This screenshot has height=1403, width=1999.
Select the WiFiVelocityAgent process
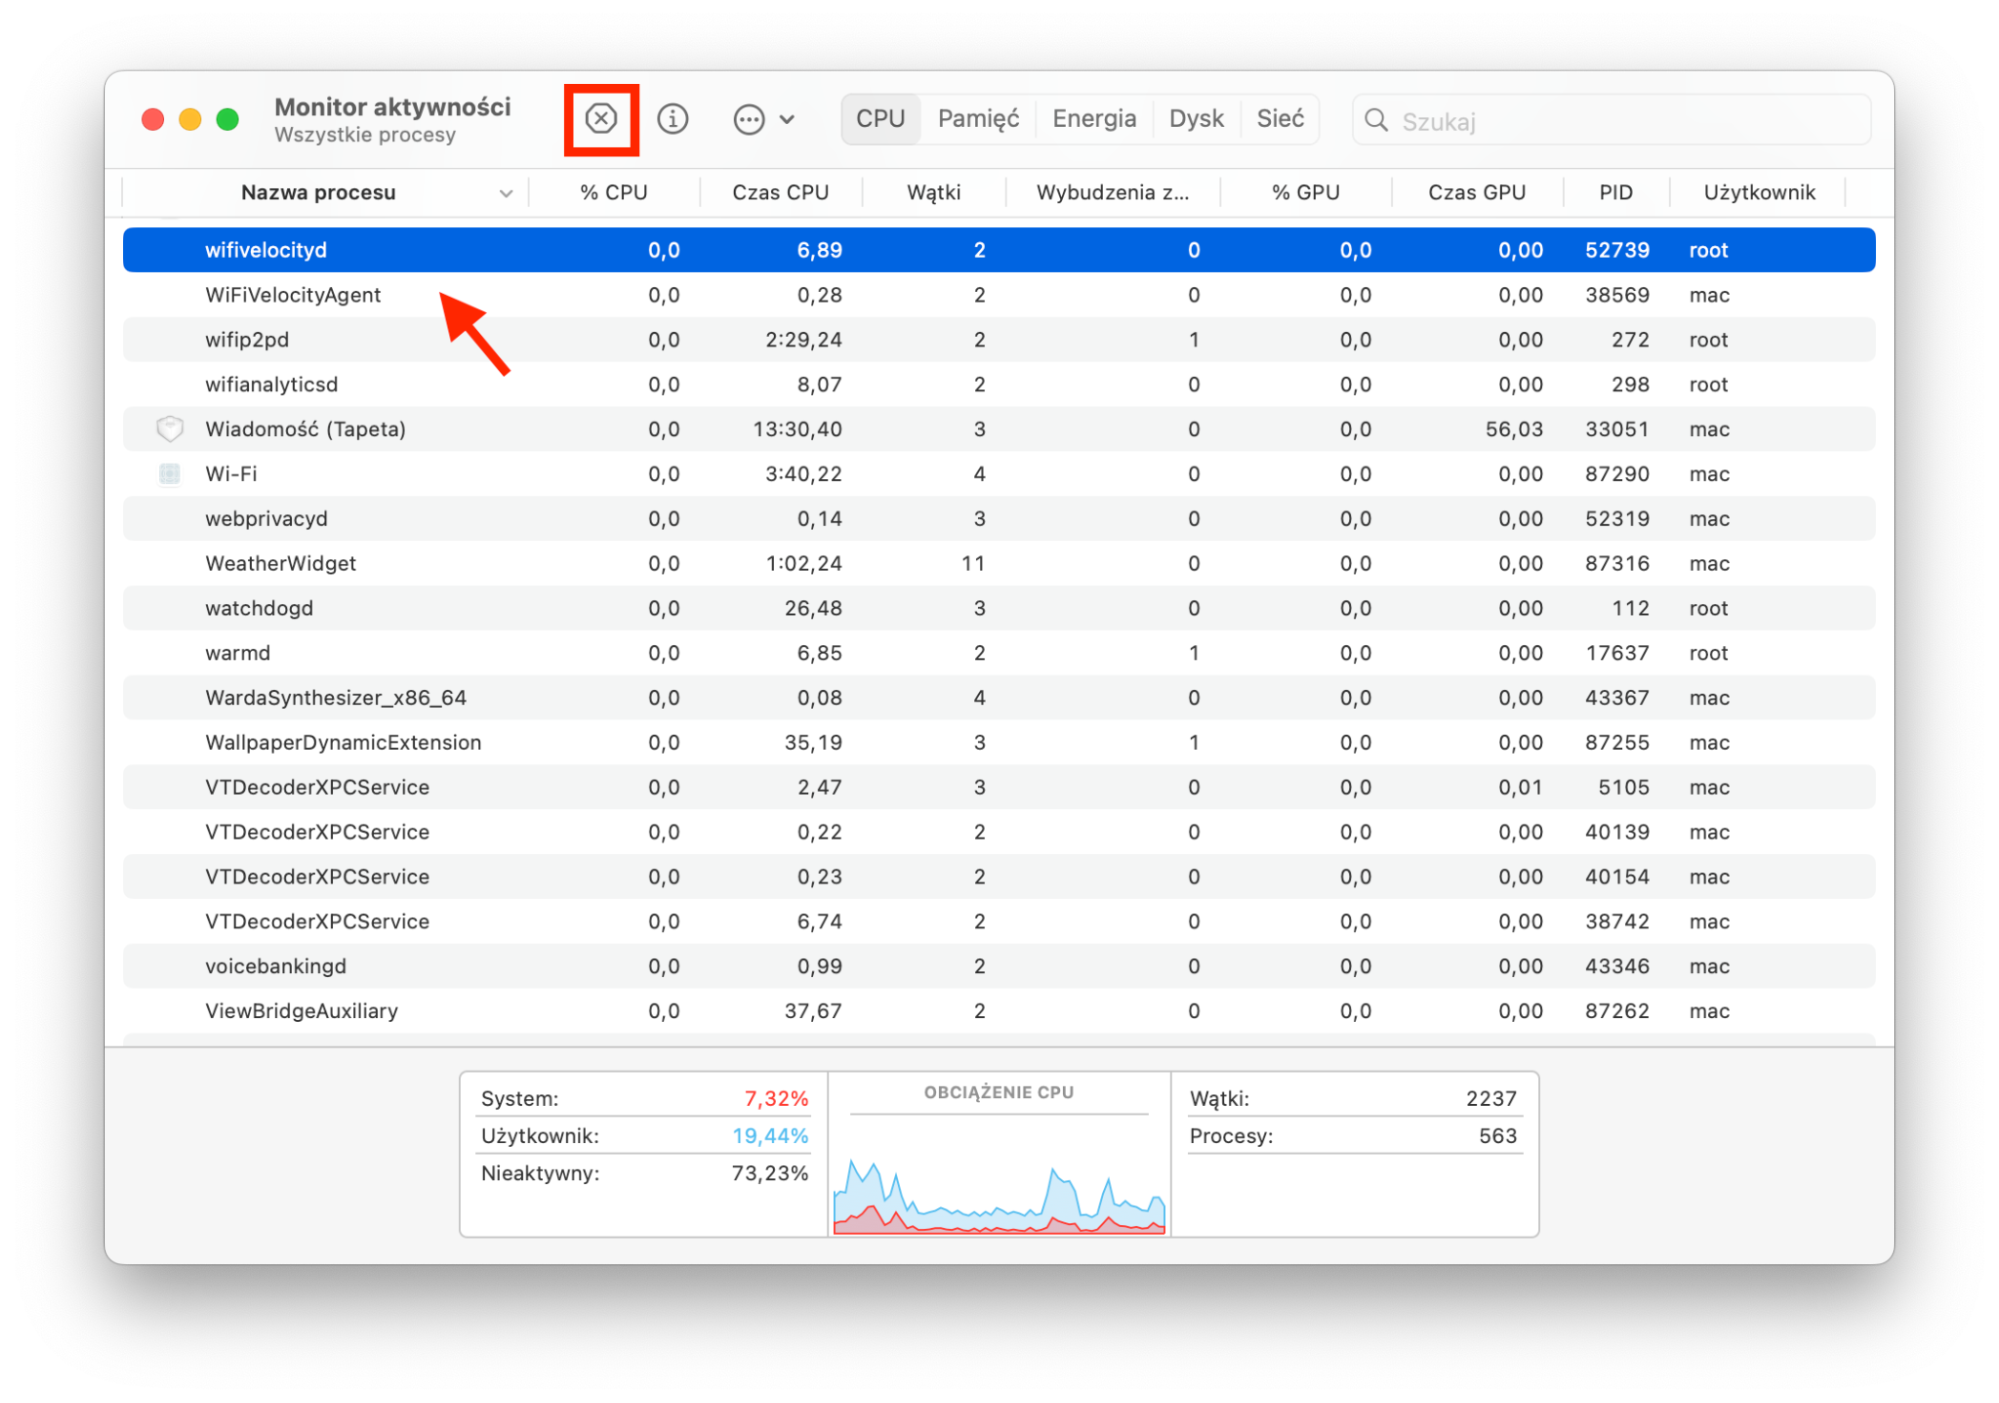[998, 295]
